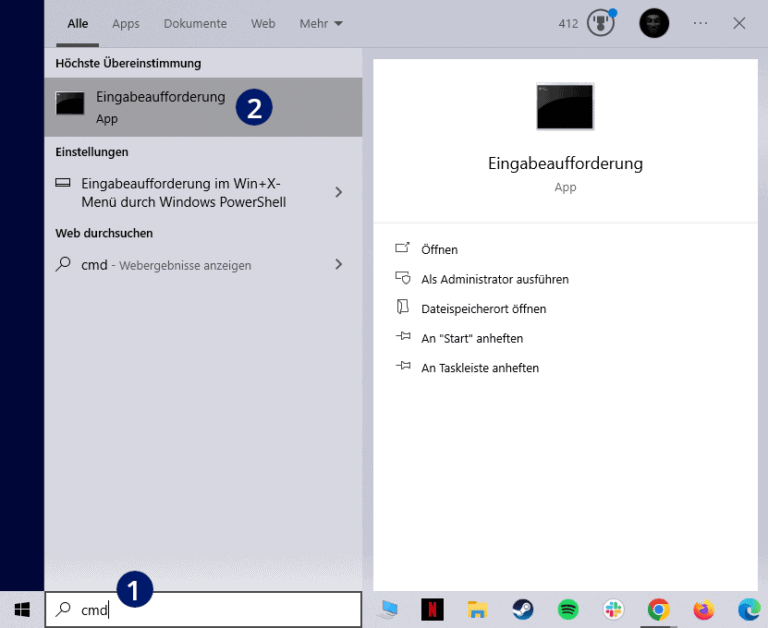Image resolution: width=768 pixels, height=628 pixels.
Task: Open the rewards trophy icon
Action: [600, 23]
